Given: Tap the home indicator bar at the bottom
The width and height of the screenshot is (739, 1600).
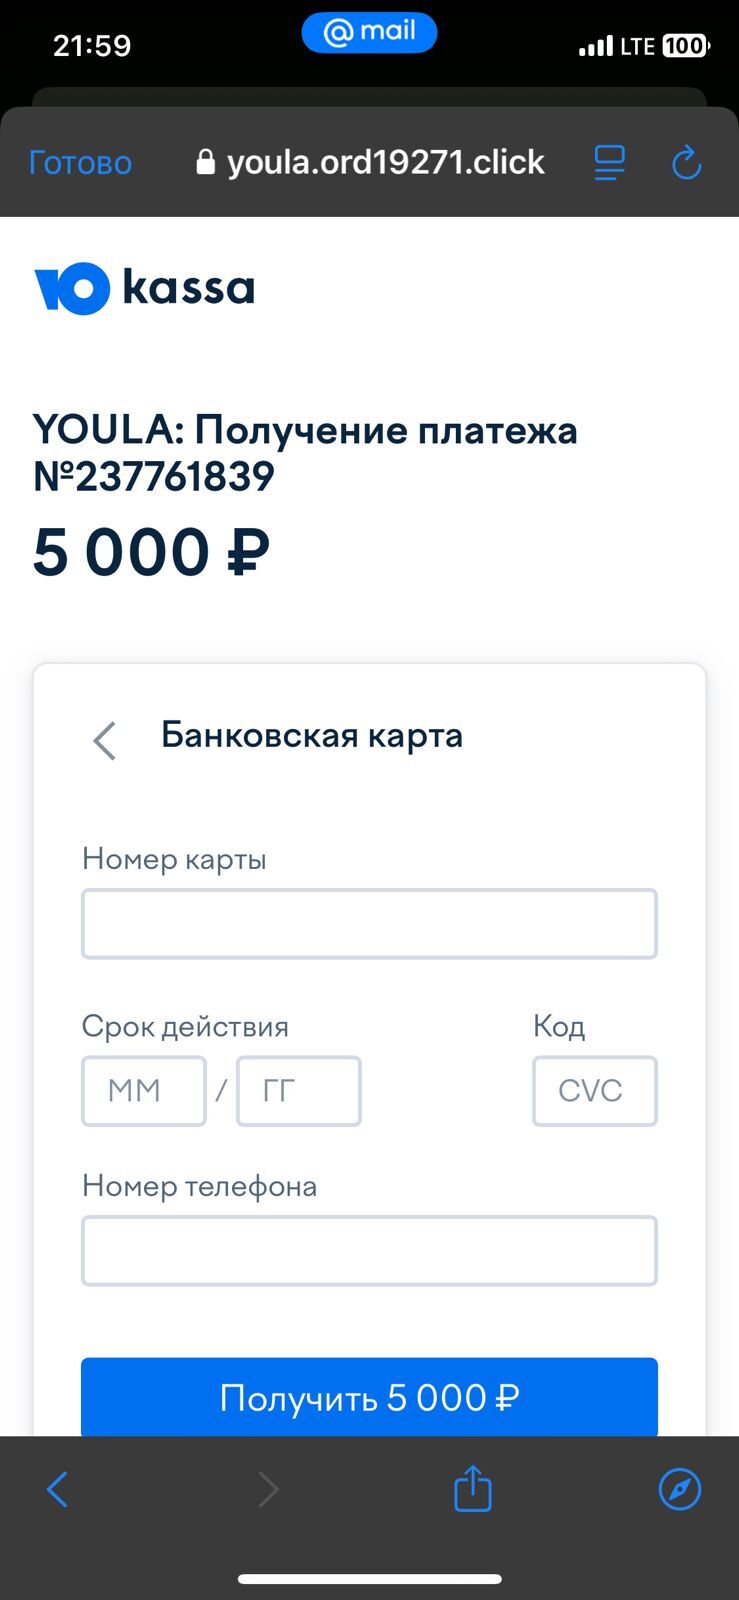Looking at the screenshot, I should coord(369,1579).
